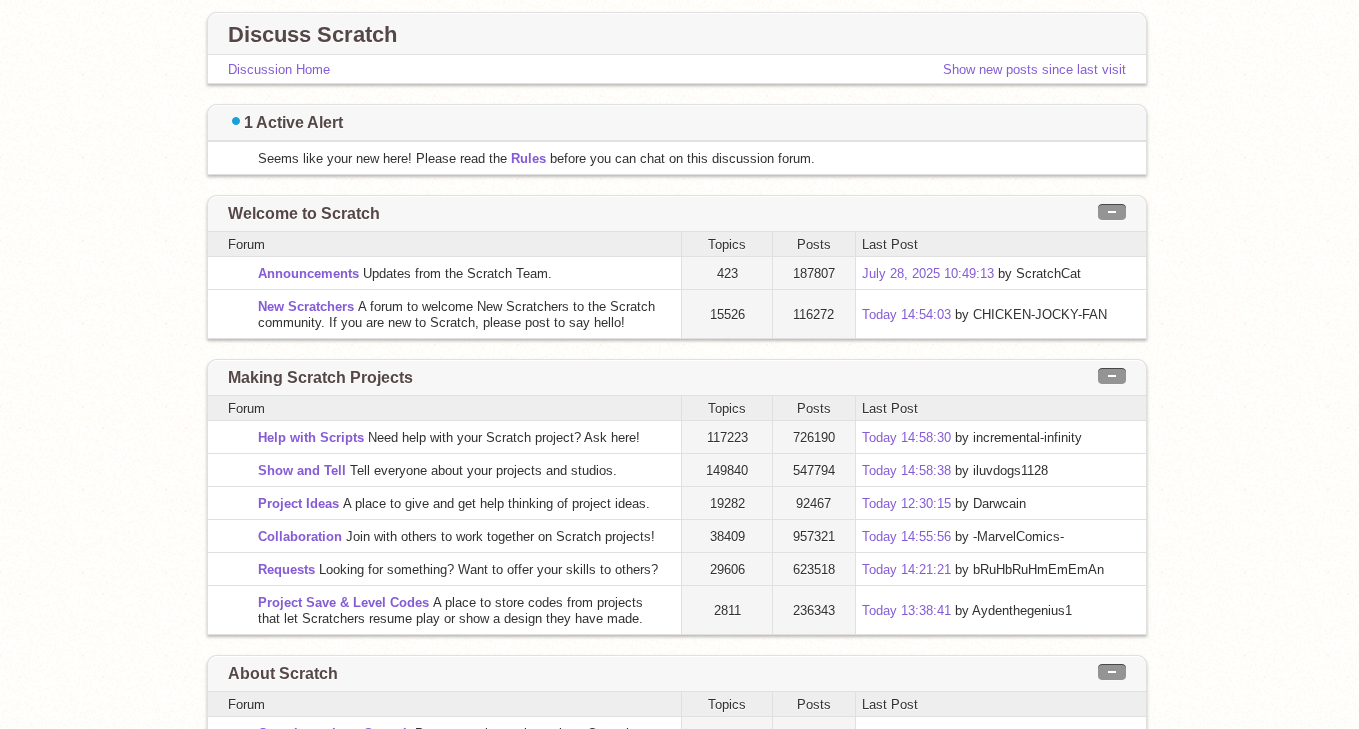
Task: Open the Requests forum
Action: tap(286, 569)
